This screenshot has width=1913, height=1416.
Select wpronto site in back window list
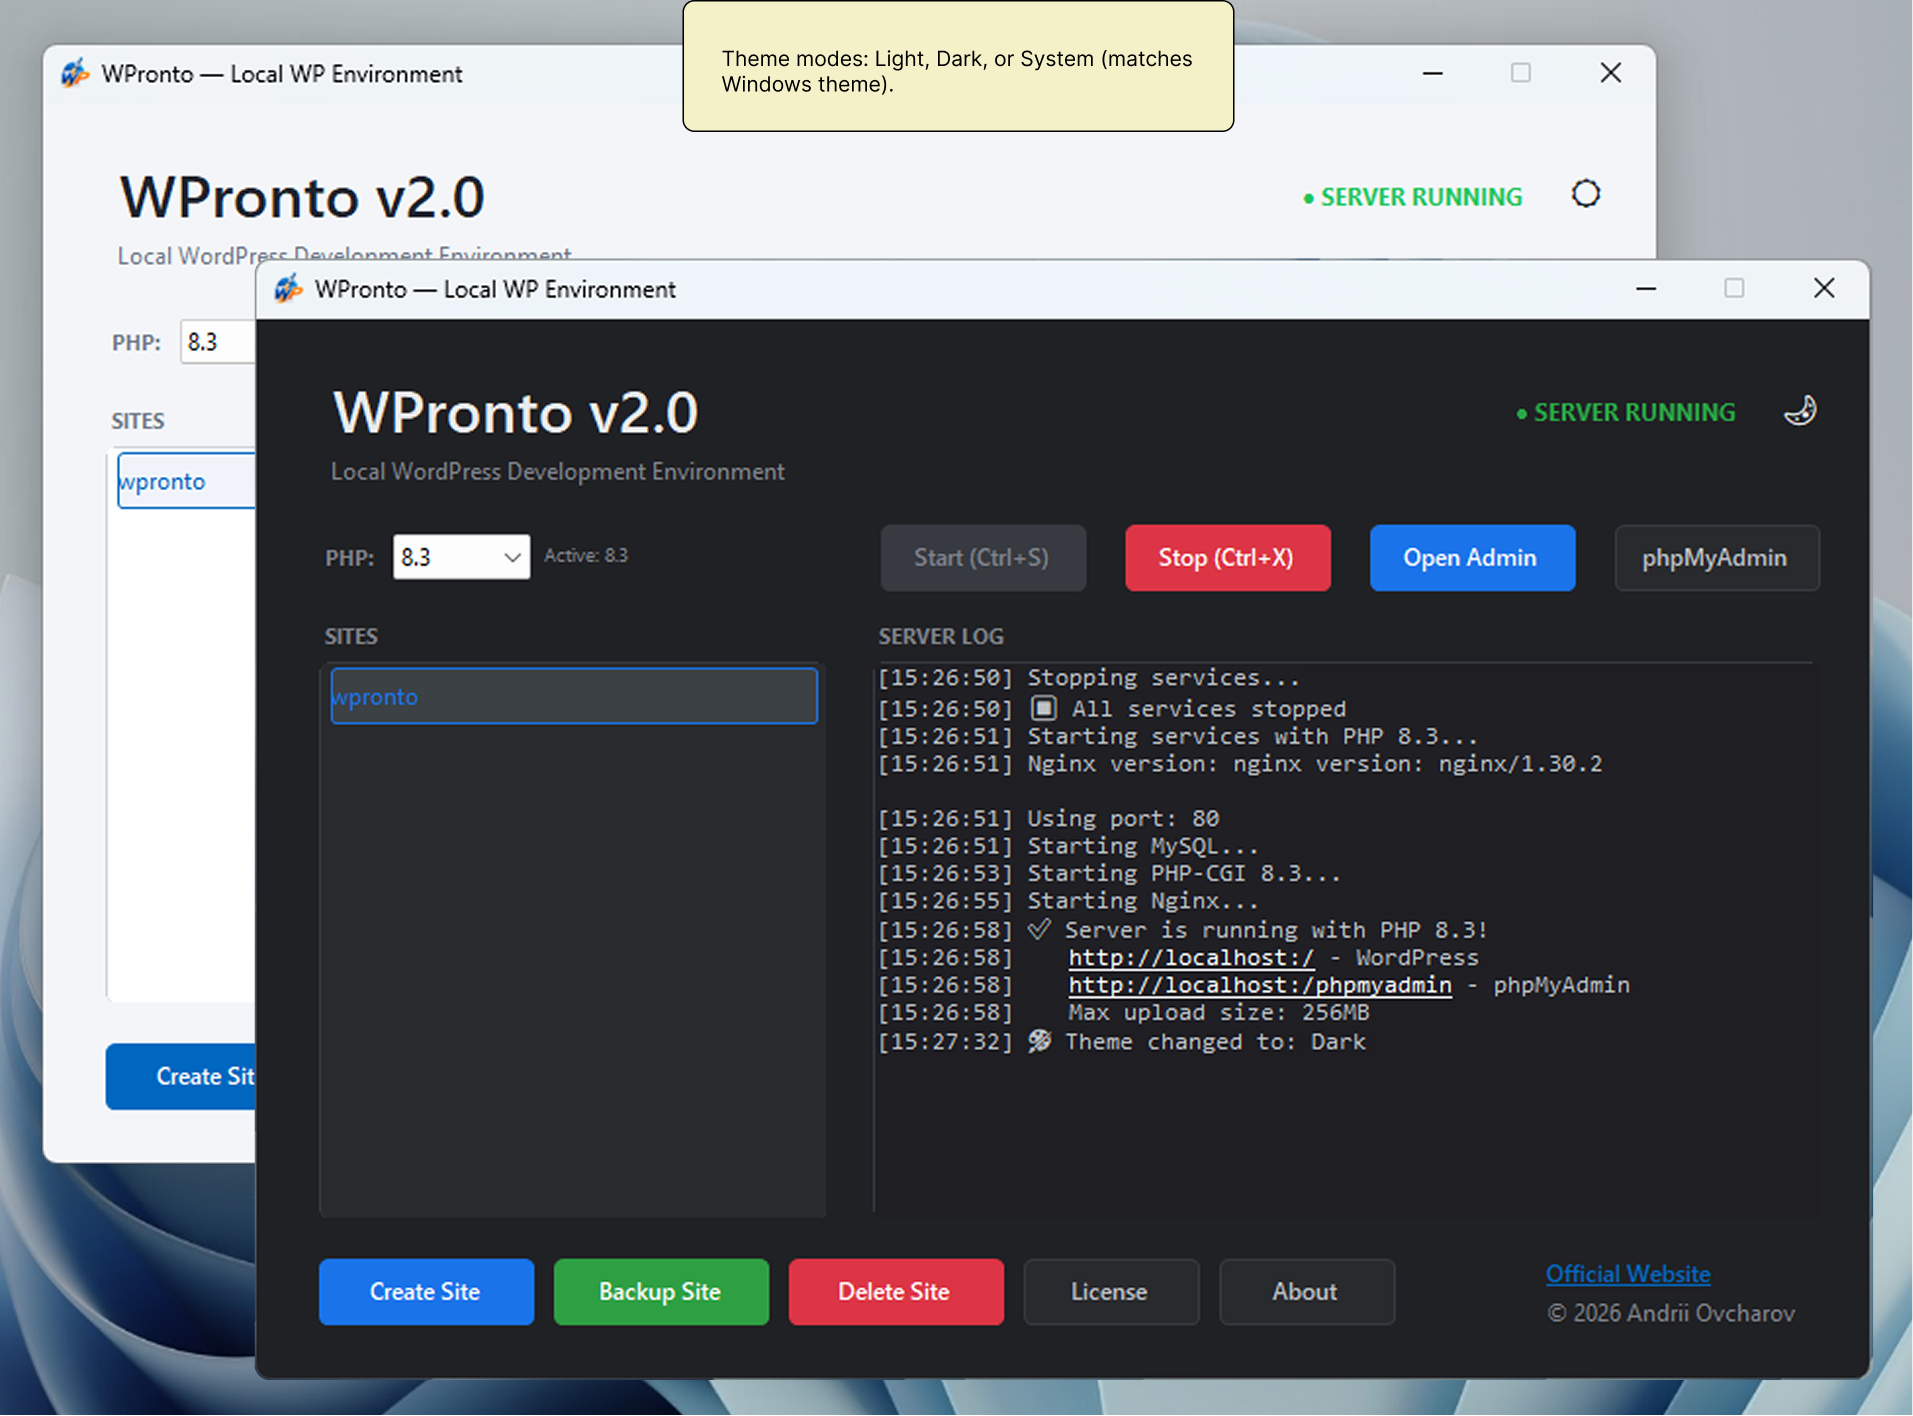click(x=186, y=481)
